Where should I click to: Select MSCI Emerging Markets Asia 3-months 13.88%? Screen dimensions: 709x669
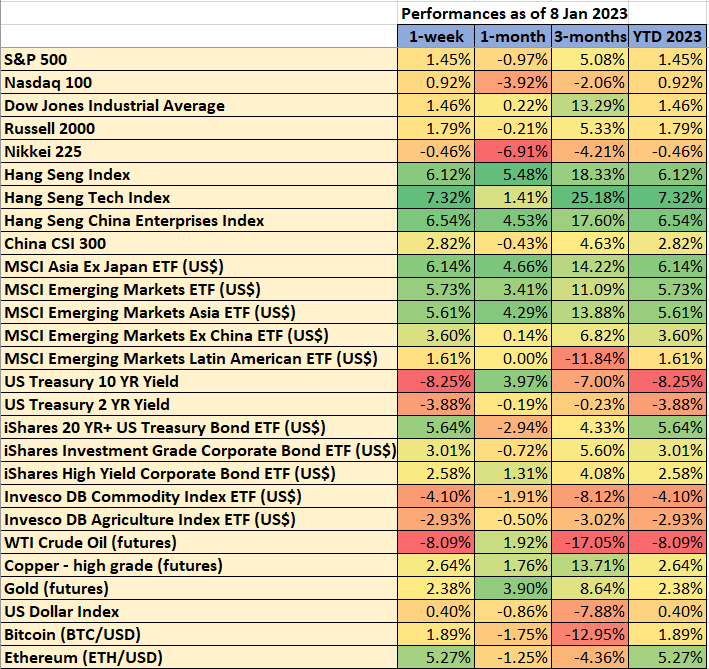590,313
